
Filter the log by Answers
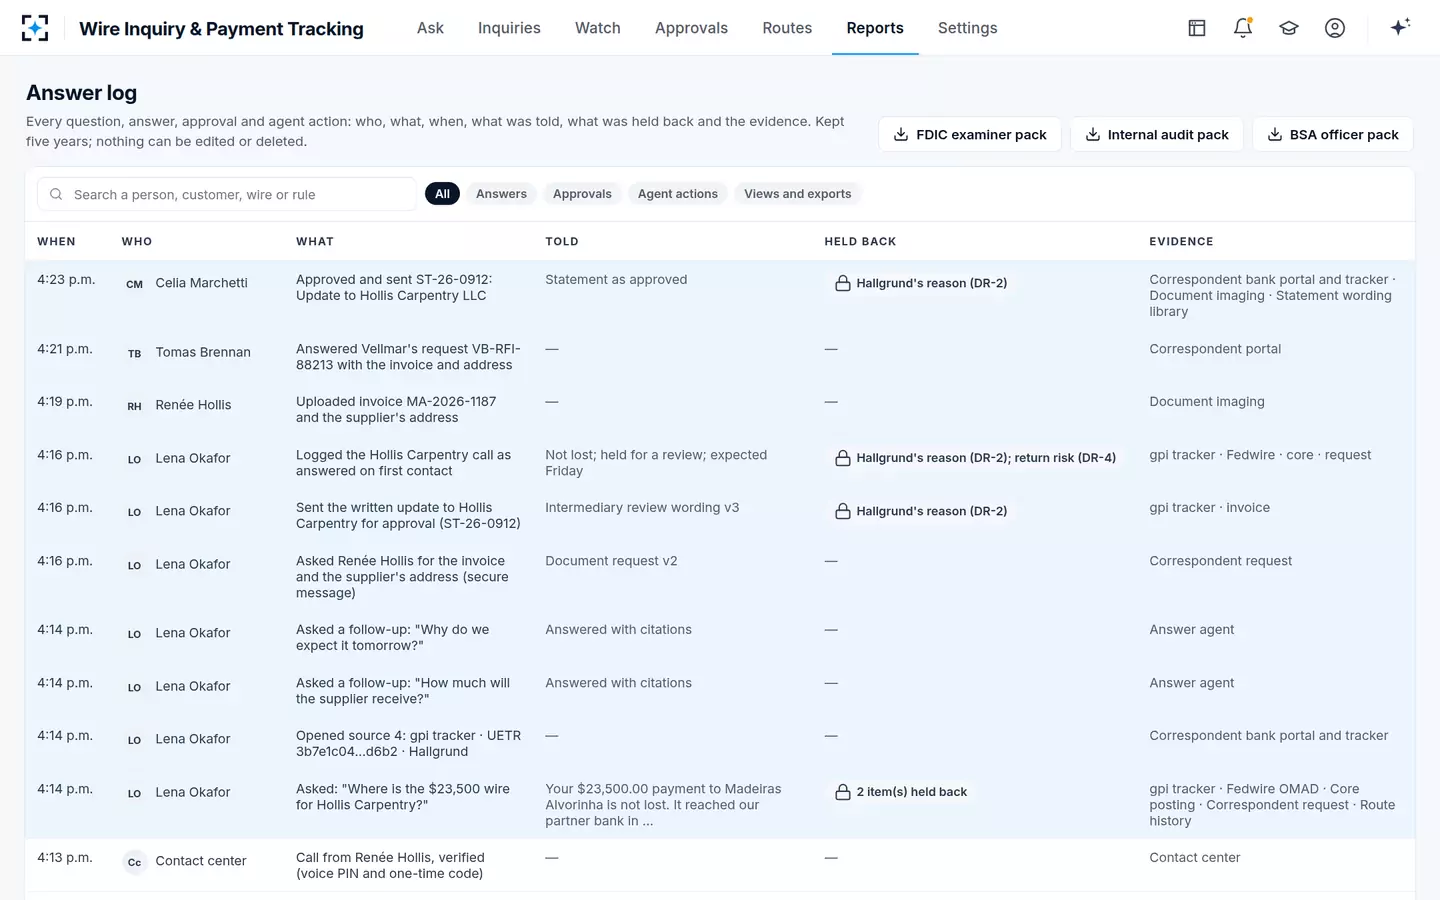[501, 194]
